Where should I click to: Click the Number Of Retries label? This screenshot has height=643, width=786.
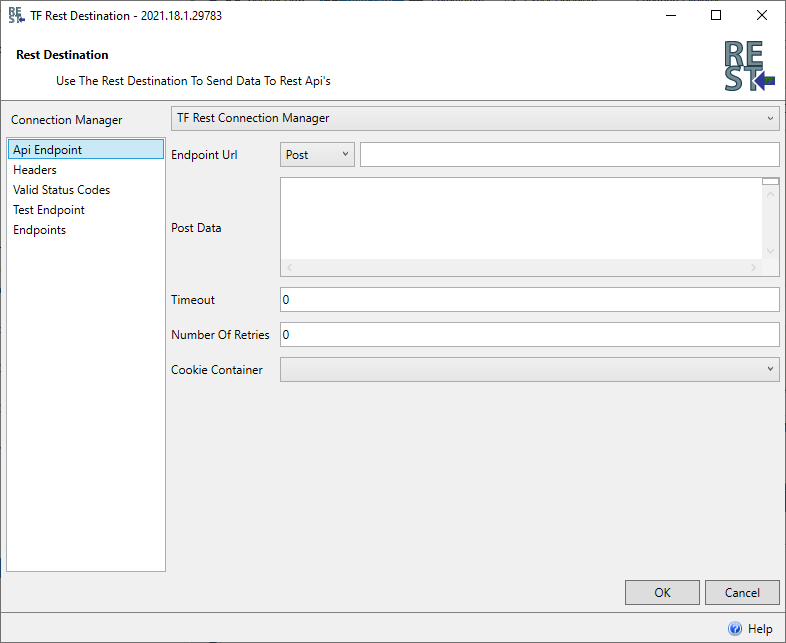[221, 335]
